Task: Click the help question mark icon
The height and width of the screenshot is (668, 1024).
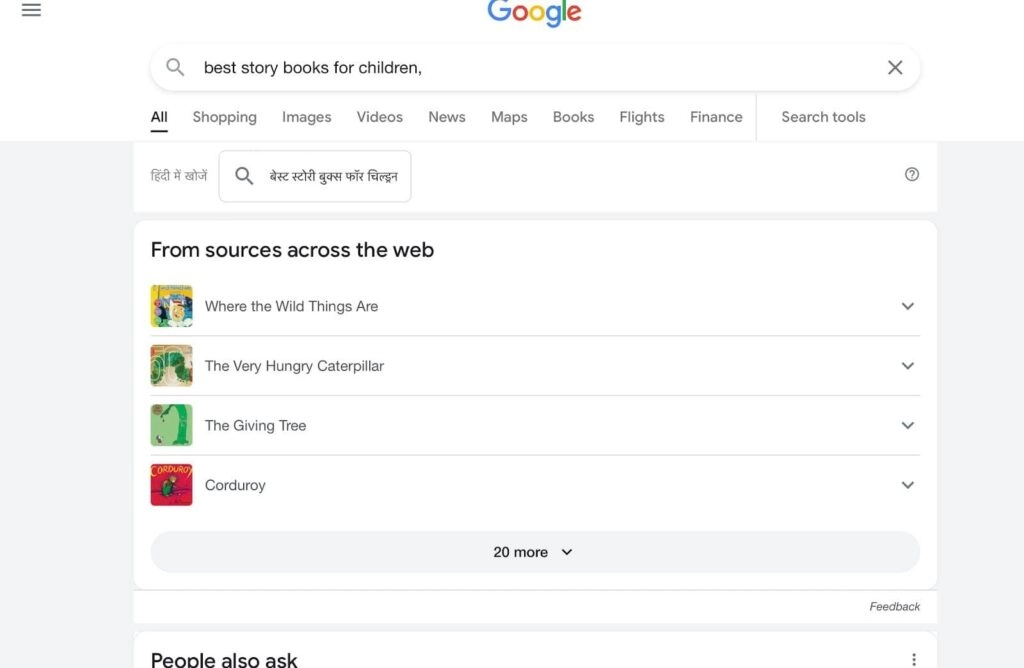Action: pyautogui.click(x=911, y=174)
